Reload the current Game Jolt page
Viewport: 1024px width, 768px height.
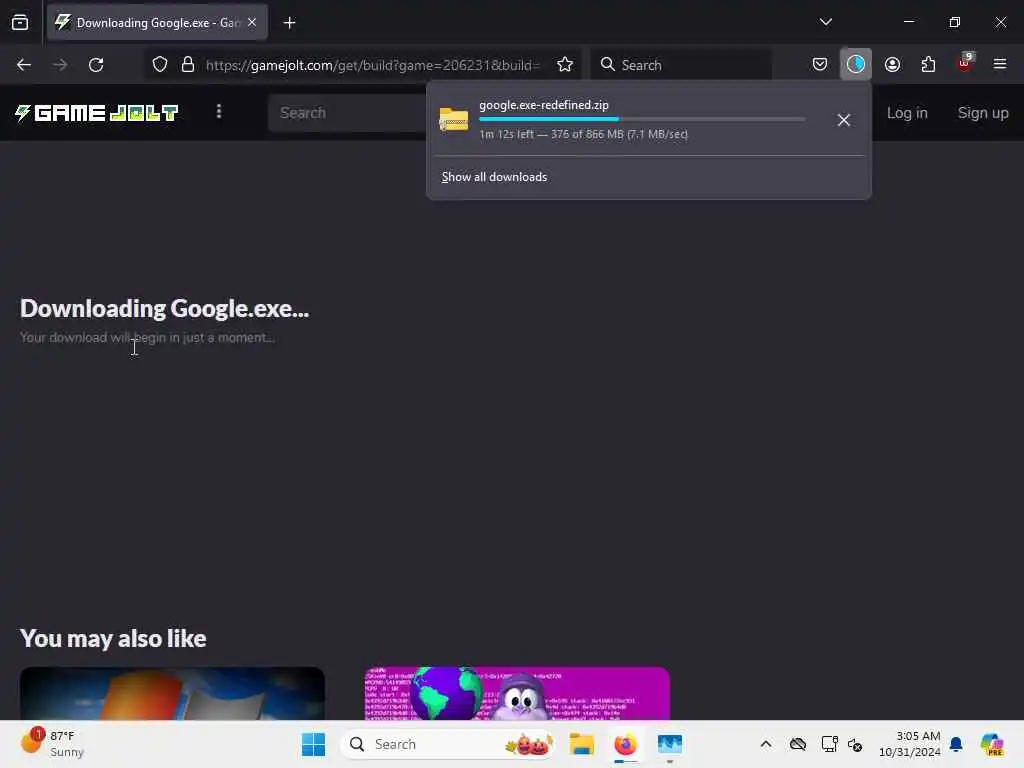point(96,65)
